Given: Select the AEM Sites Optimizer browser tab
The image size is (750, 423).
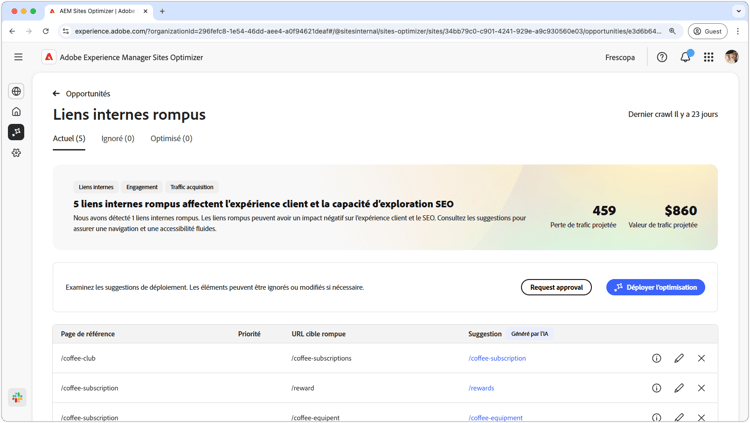Looking at the screenshot, I should pyautogui.click(x=98, y=11).
